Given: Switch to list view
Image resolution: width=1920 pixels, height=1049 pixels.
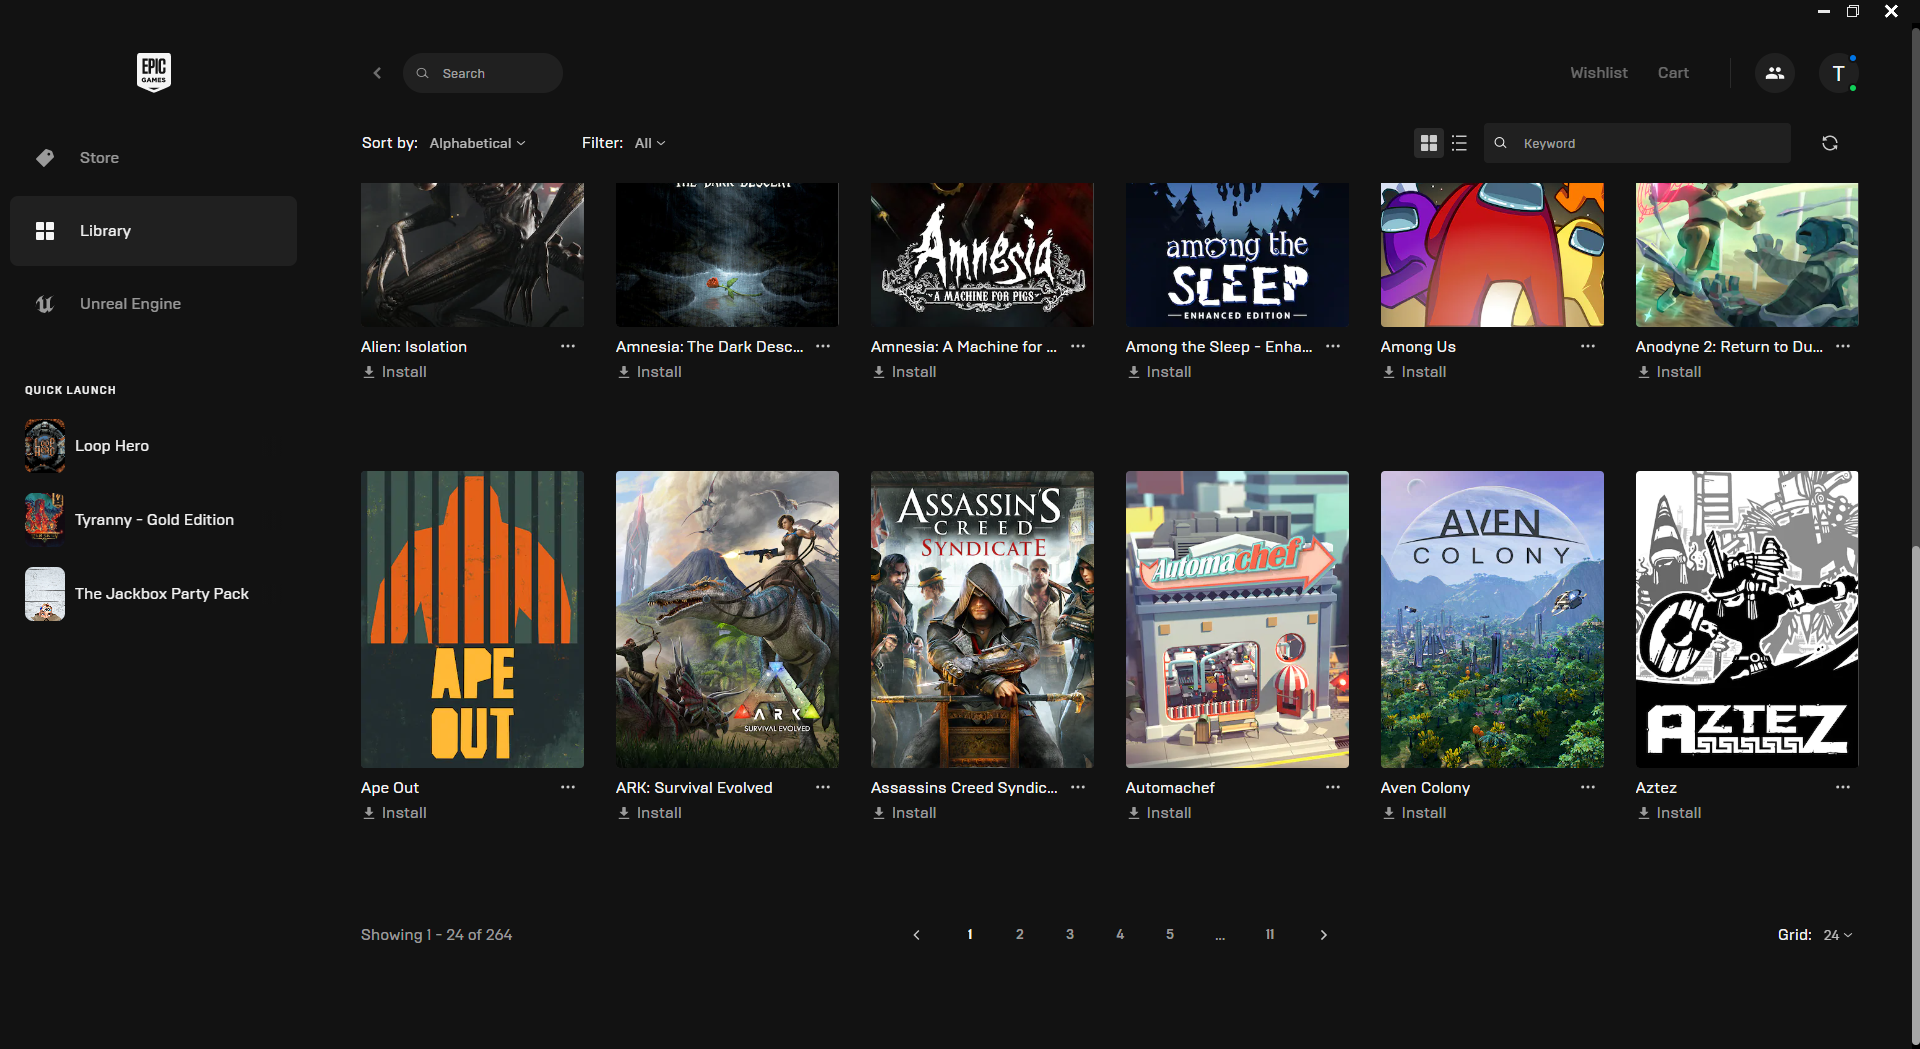Looking at the screenshot, I should pos(1459,143).
